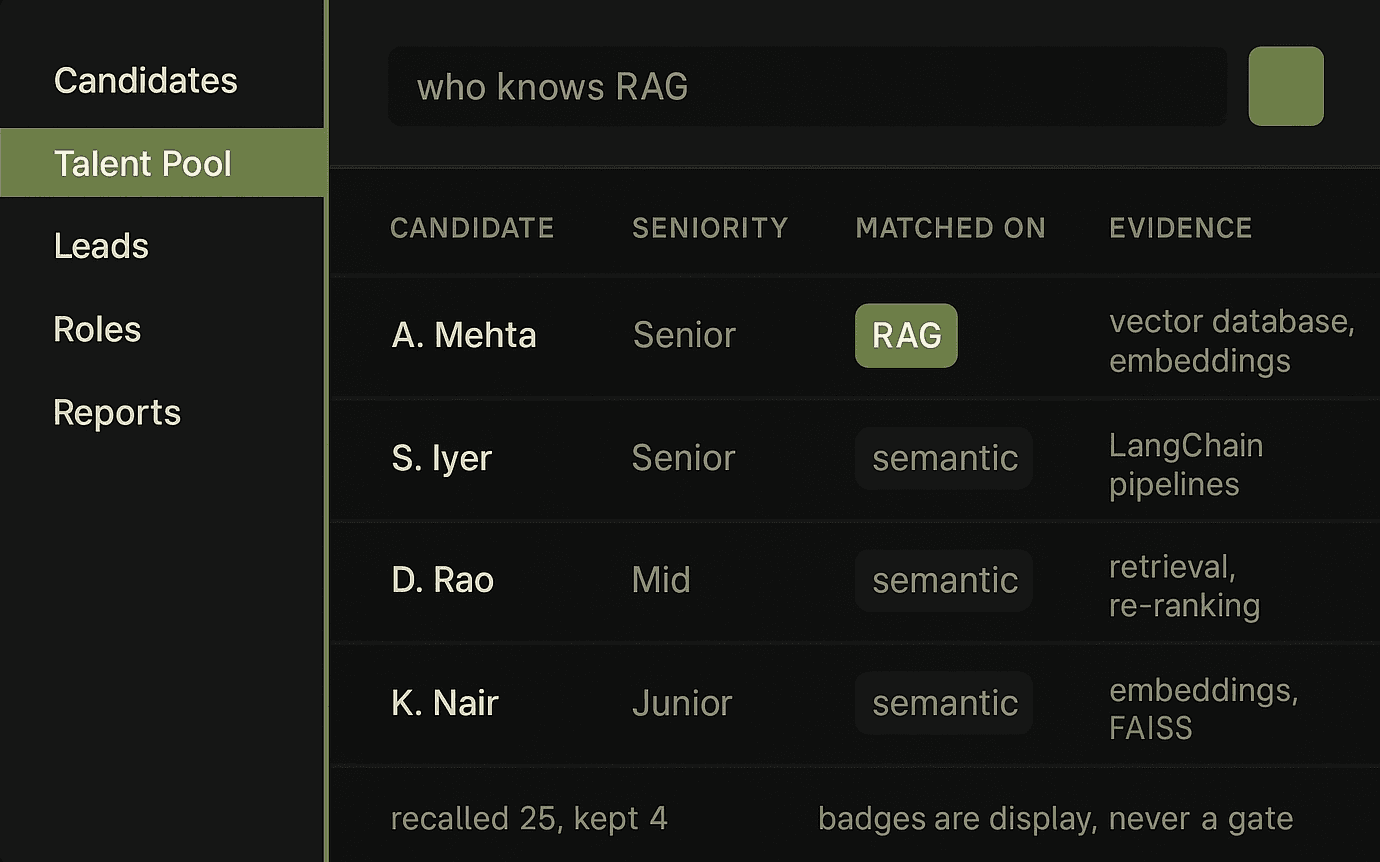Open candidate D. Rao
1380x862 pixels.
tap(443, 580)
